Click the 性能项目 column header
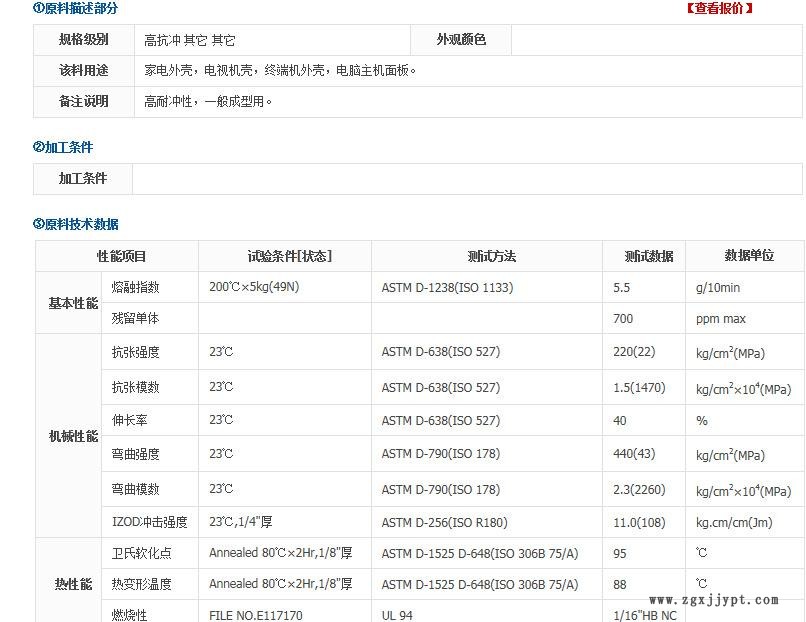This screenshot has width=806, height=622. pyautogui.click(x=121, y=256)
